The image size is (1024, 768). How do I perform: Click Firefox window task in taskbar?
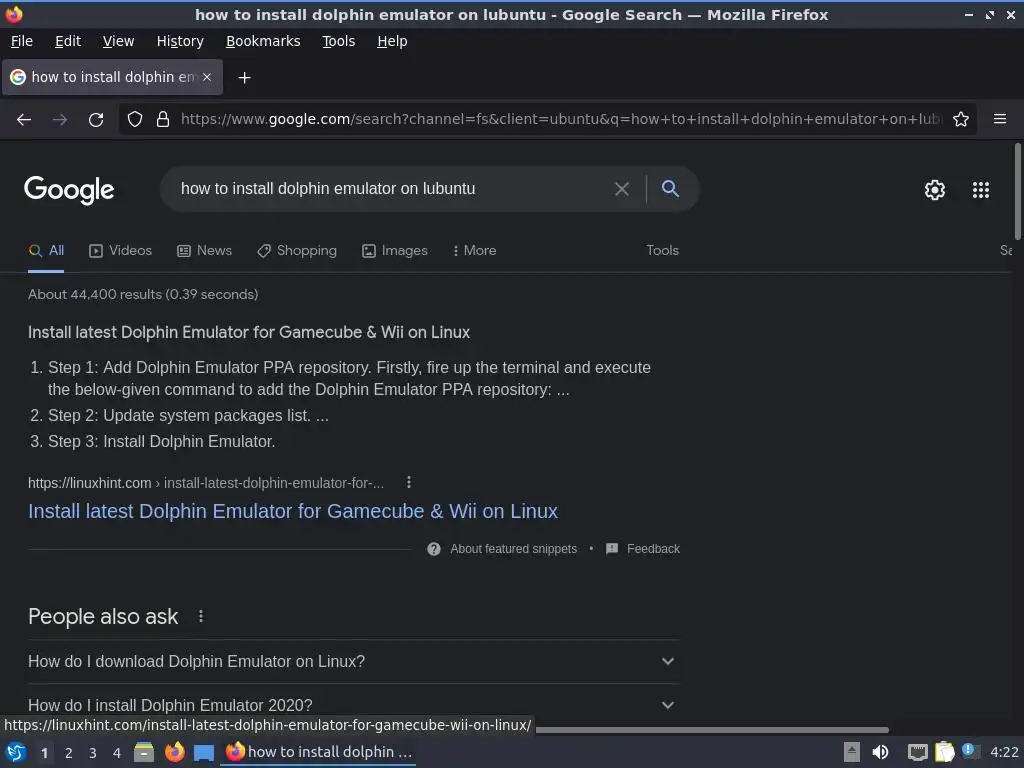click(x=319, y=752)
